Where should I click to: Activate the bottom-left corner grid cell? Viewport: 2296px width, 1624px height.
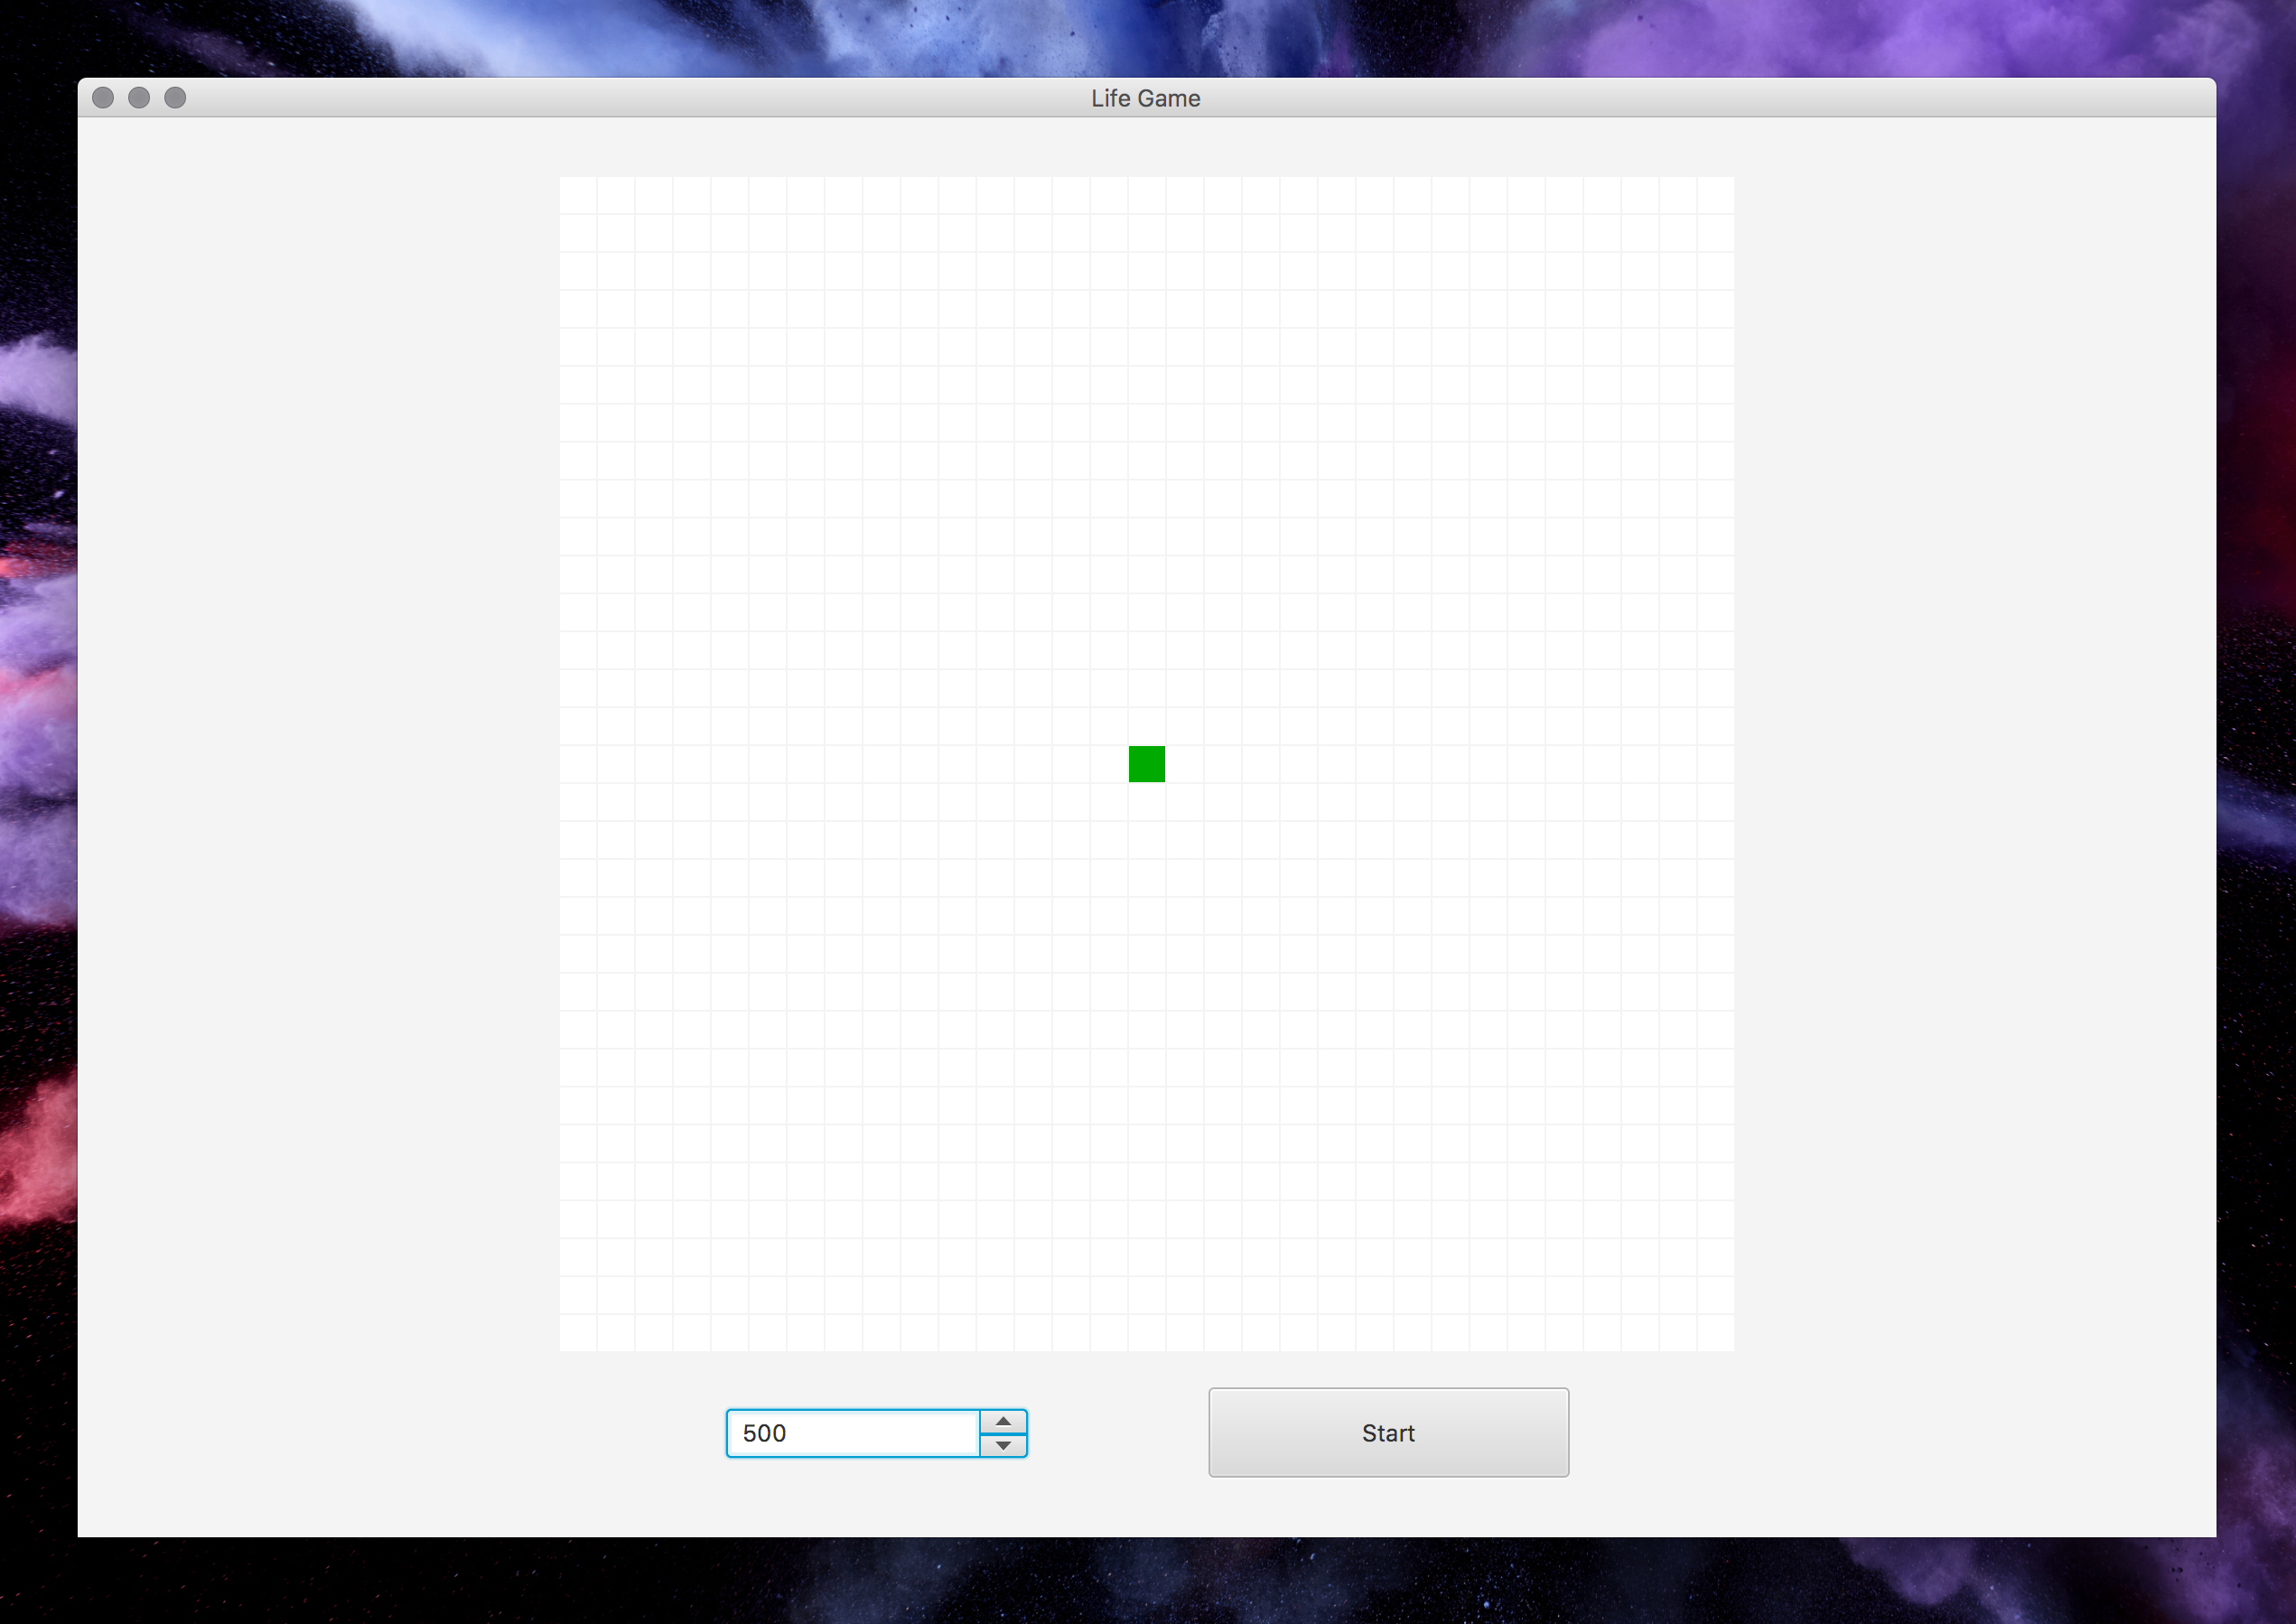pyautogui.click(x=578, y=1333)
